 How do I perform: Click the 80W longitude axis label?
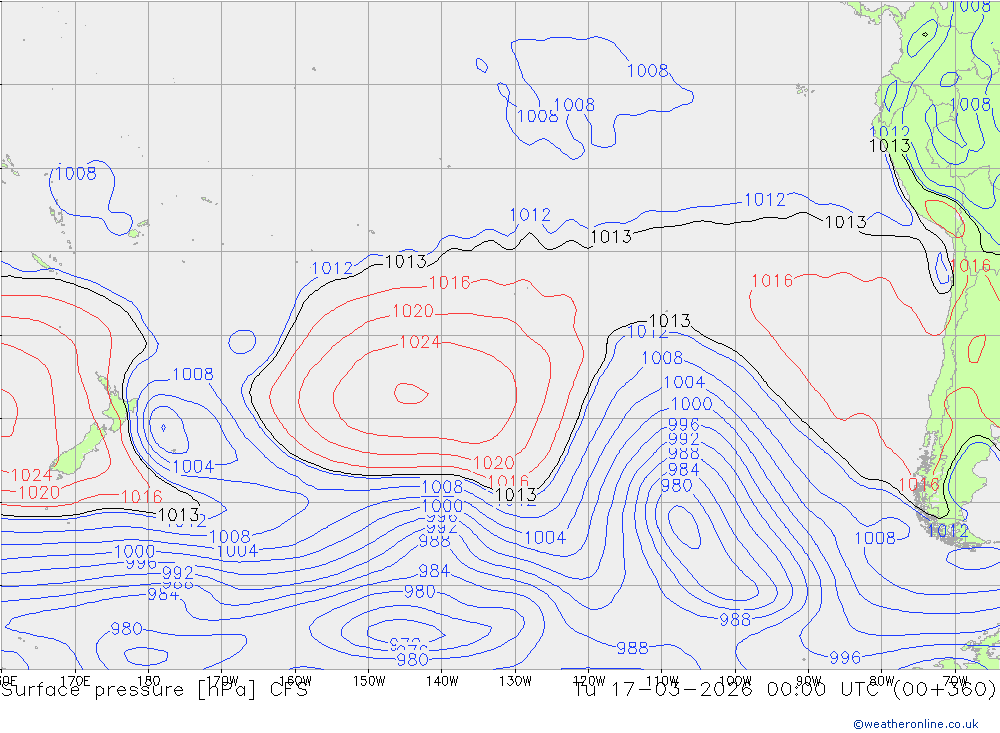882,680
